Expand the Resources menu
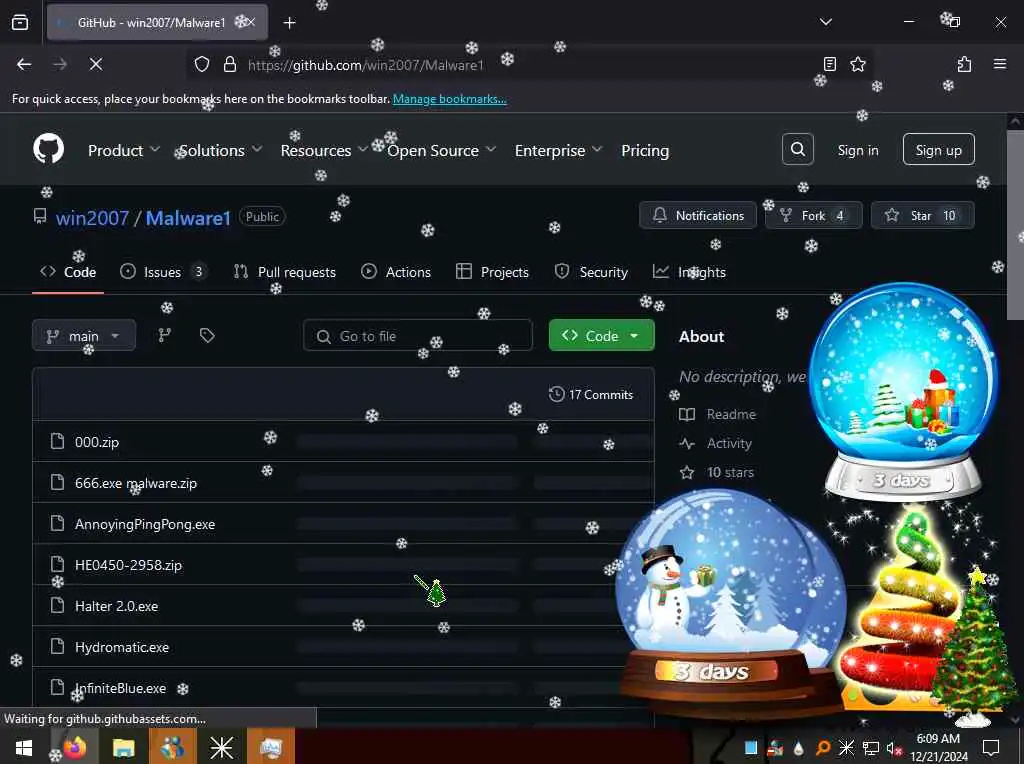1024x764 pixels. [324, 150]
